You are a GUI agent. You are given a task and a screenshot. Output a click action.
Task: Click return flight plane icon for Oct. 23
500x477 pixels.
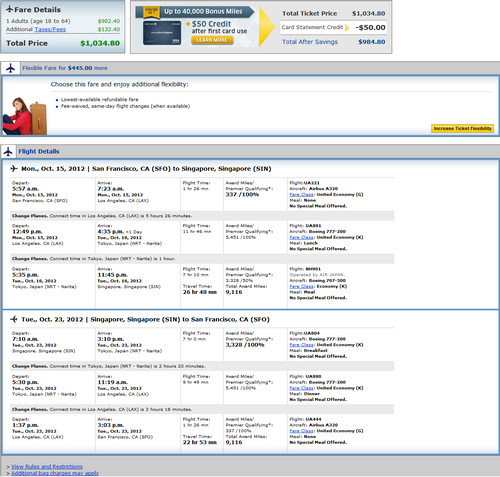(x=14, y=319)
